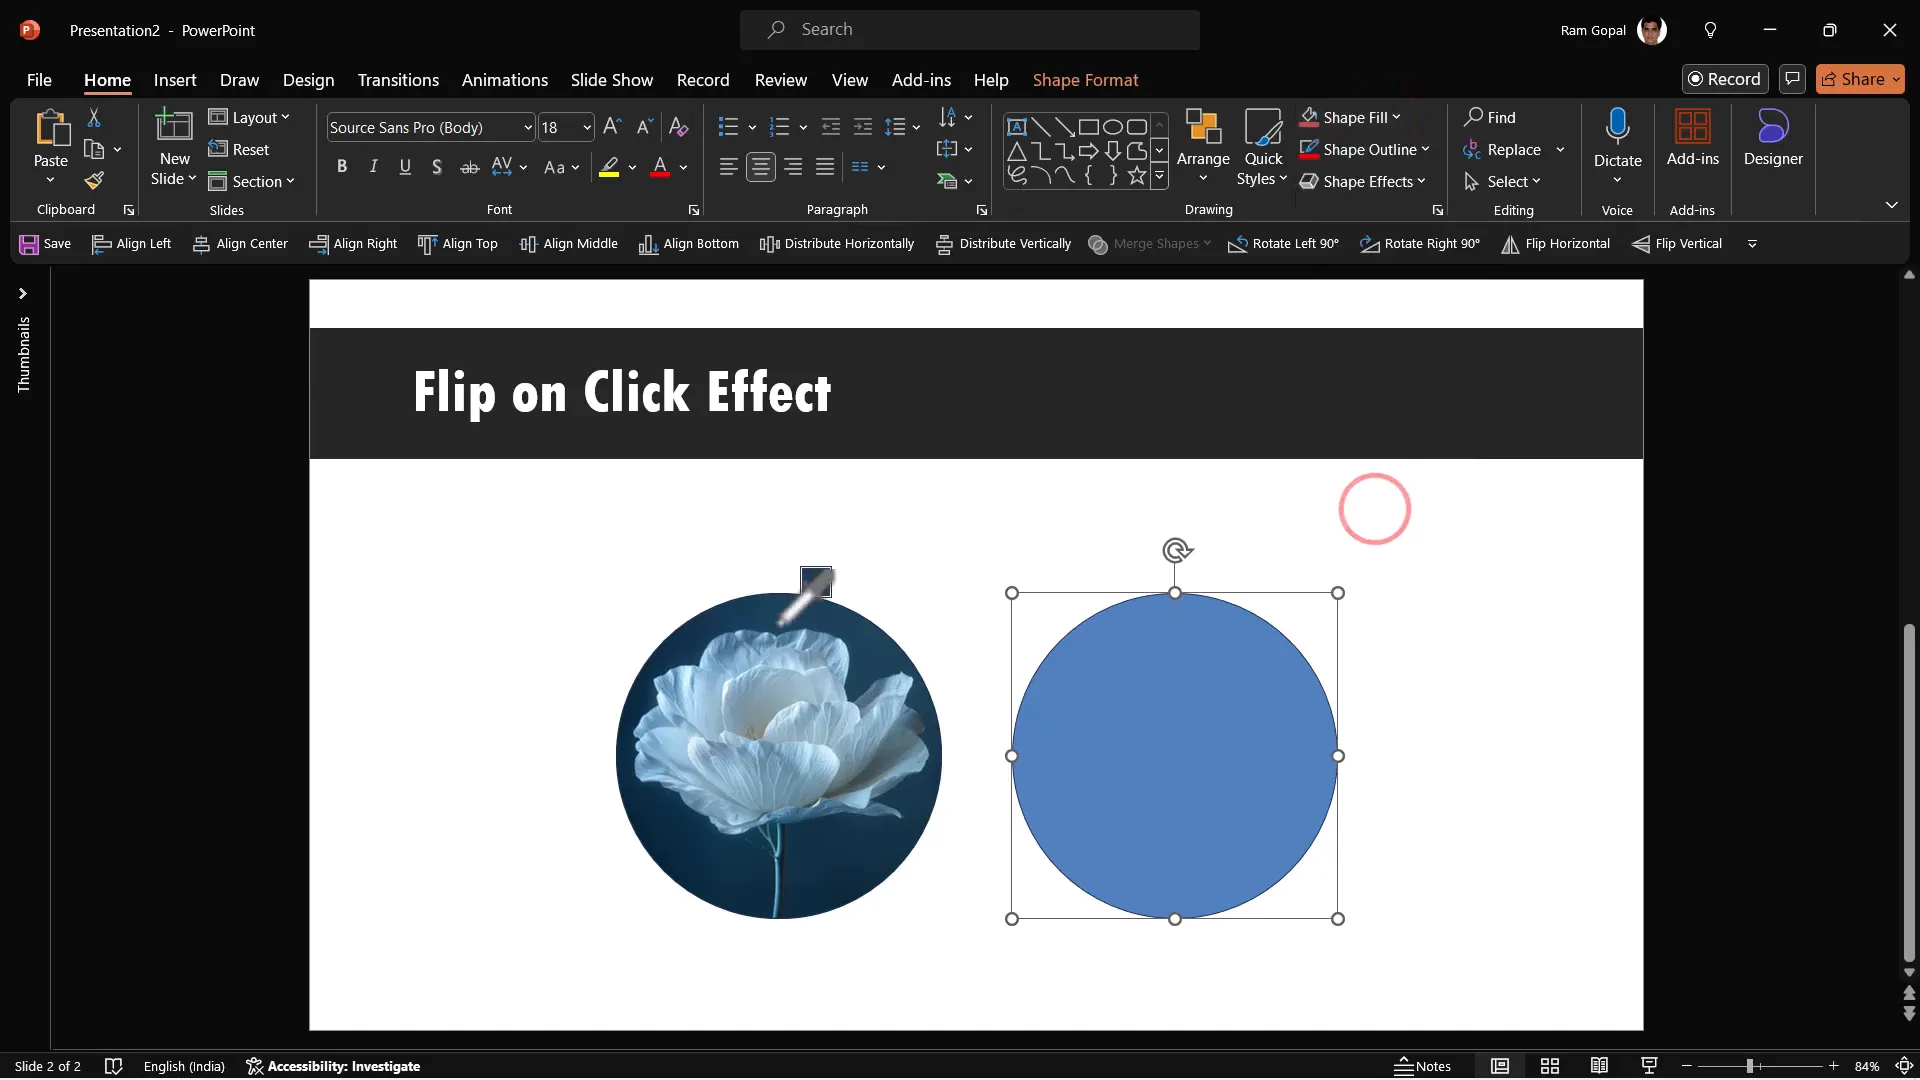The image size is (1920, 1080).
Task: Fit slide to current window icon
Action: [x=1905, y=1066]
